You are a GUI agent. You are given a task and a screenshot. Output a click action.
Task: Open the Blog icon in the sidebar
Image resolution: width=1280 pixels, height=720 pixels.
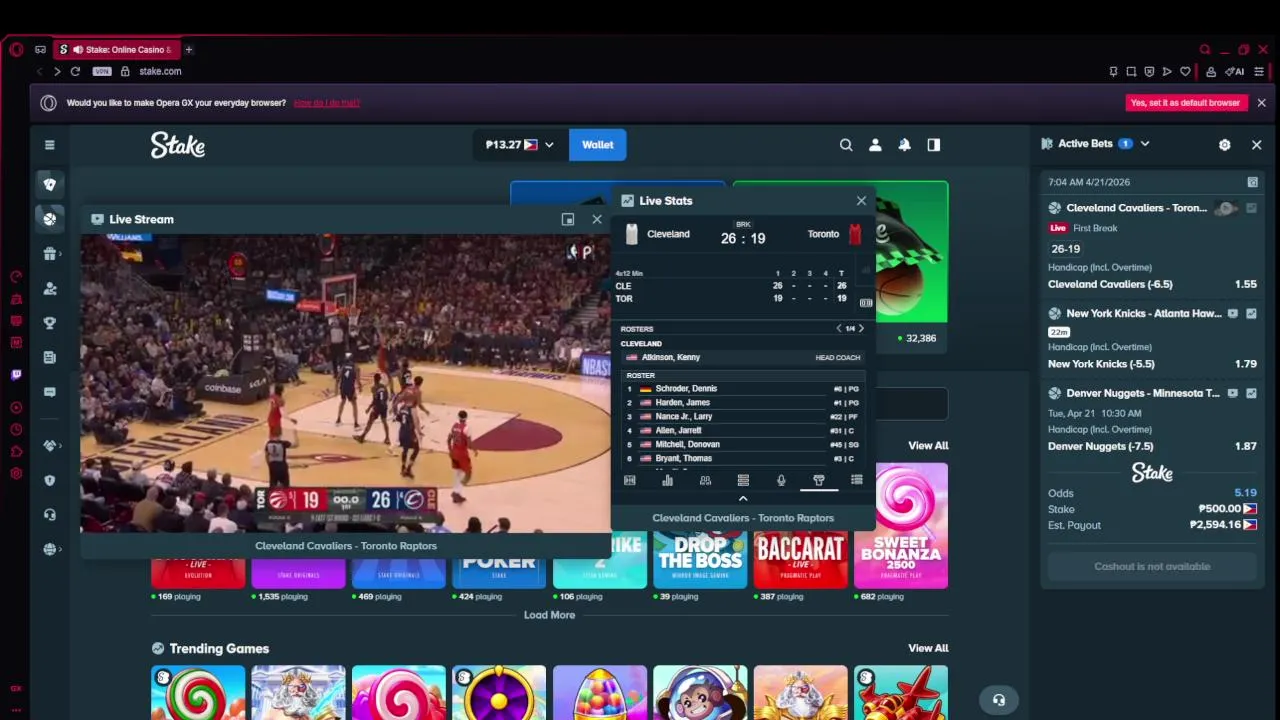tap(49, 358)
